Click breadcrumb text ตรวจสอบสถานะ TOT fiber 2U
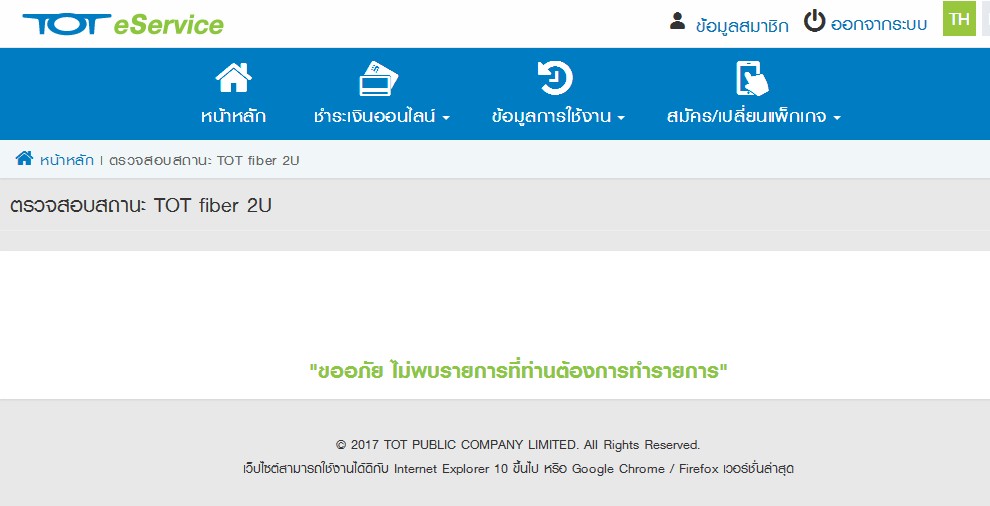 204,160
